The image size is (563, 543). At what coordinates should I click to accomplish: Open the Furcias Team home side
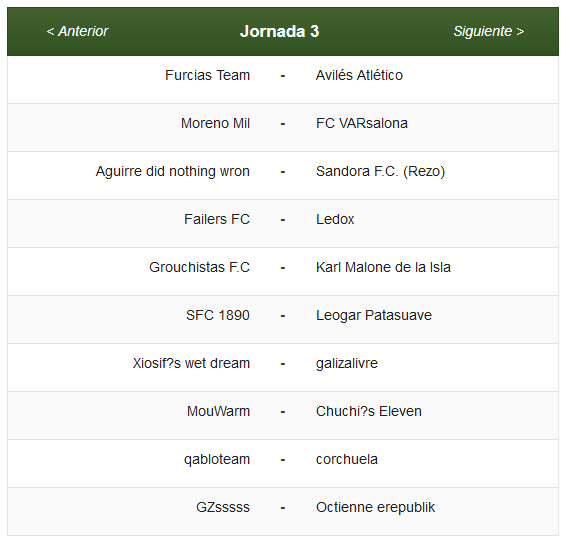pos(207,75)
